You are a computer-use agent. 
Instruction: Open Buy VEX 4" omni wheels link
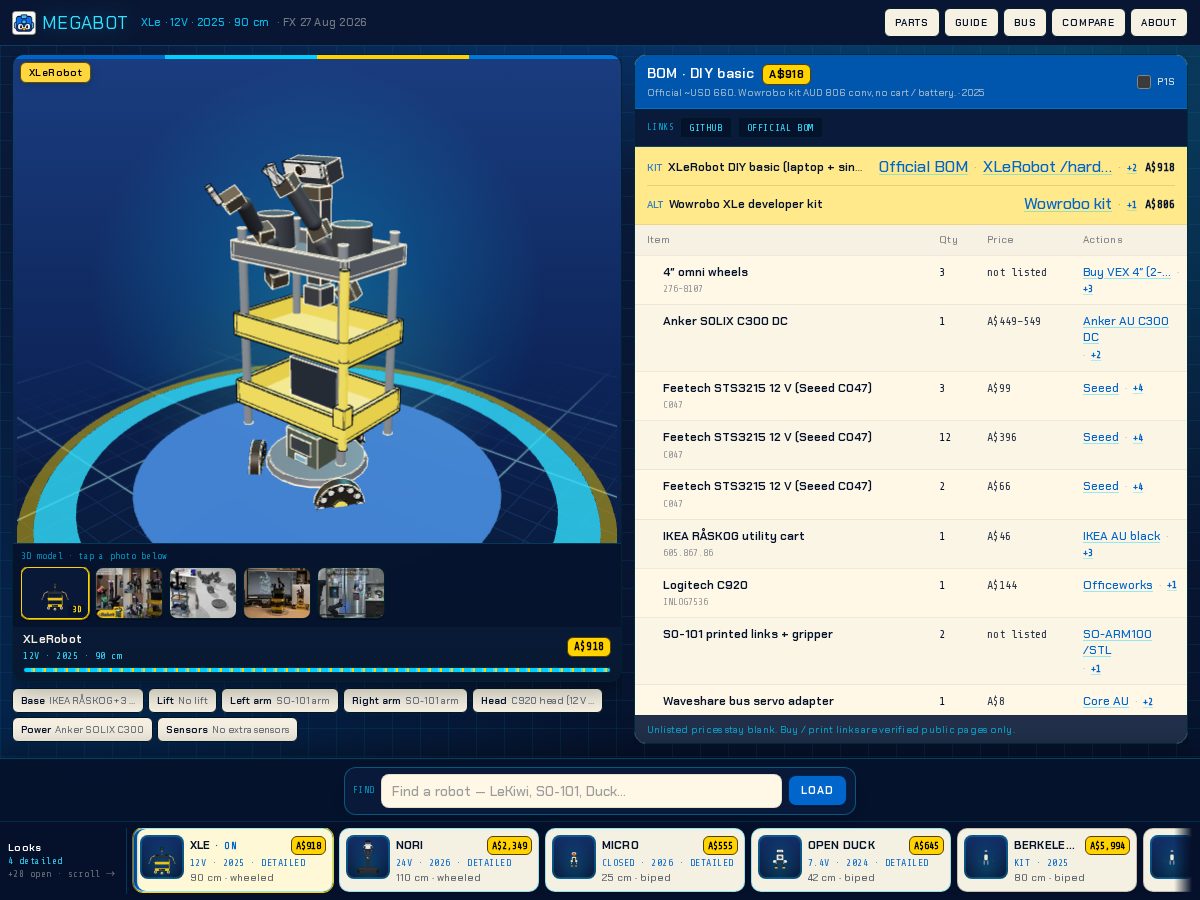[1127, 272]
